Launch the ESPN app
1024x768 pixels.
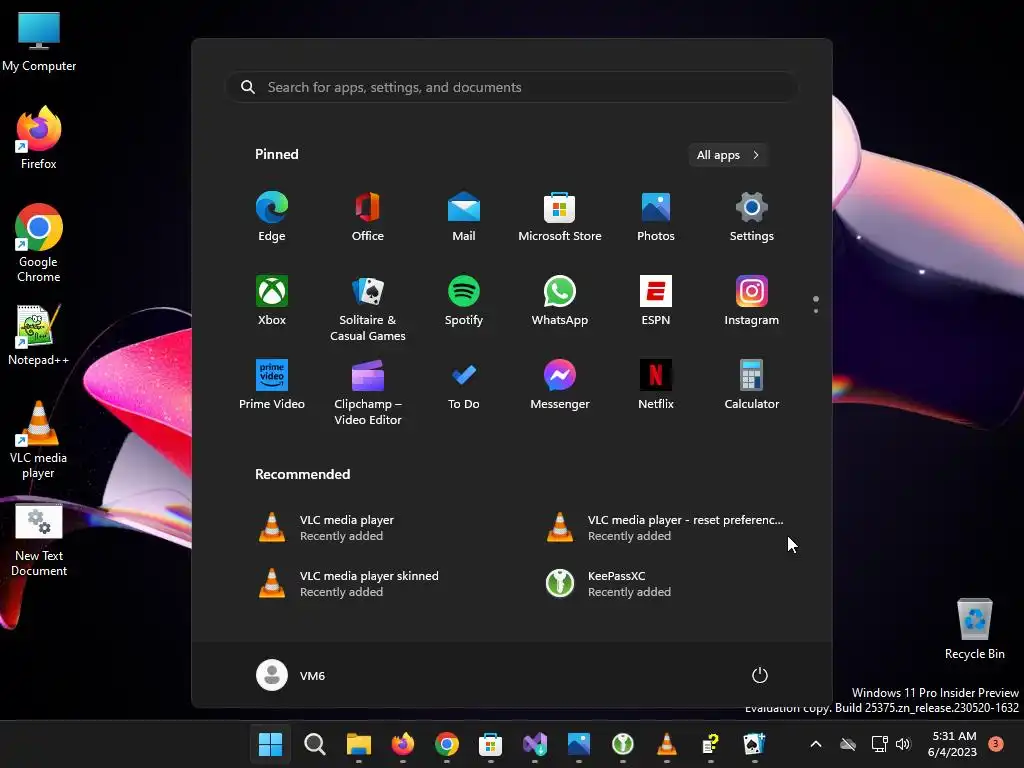coord(656,300)
